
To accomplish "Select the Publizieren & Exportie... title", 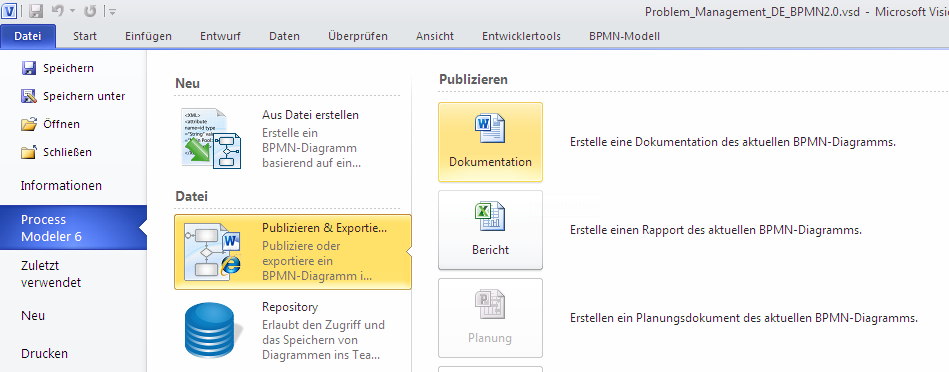I will (x=324, y=228).
